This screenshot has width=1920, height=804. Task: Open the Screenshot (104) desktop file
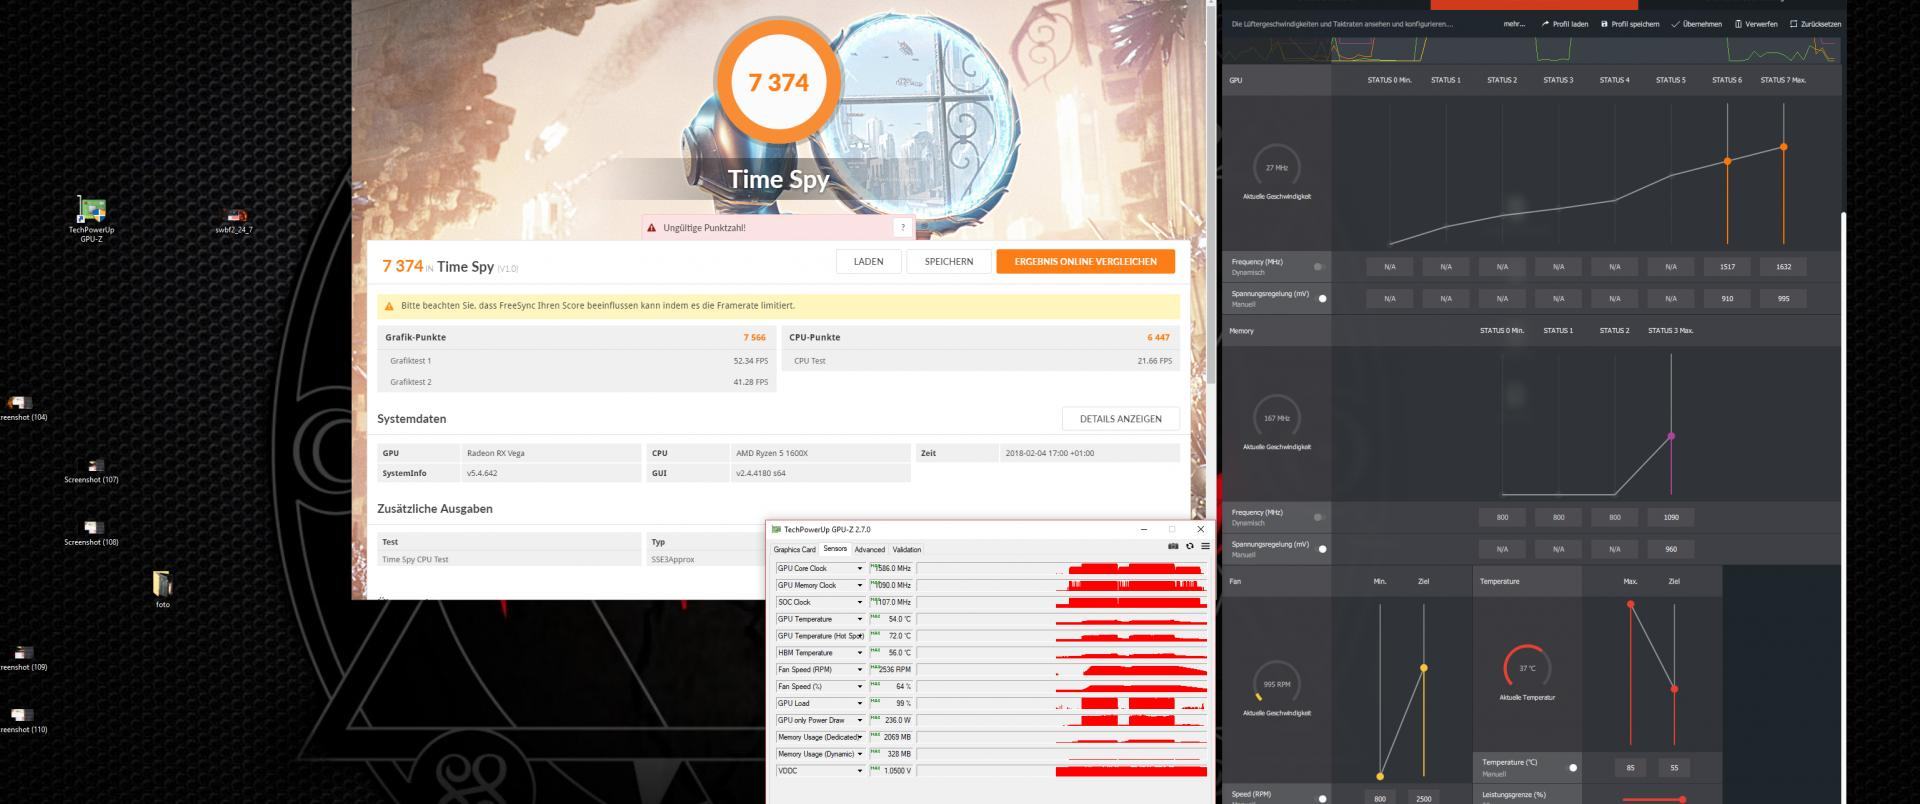point(23,409)
